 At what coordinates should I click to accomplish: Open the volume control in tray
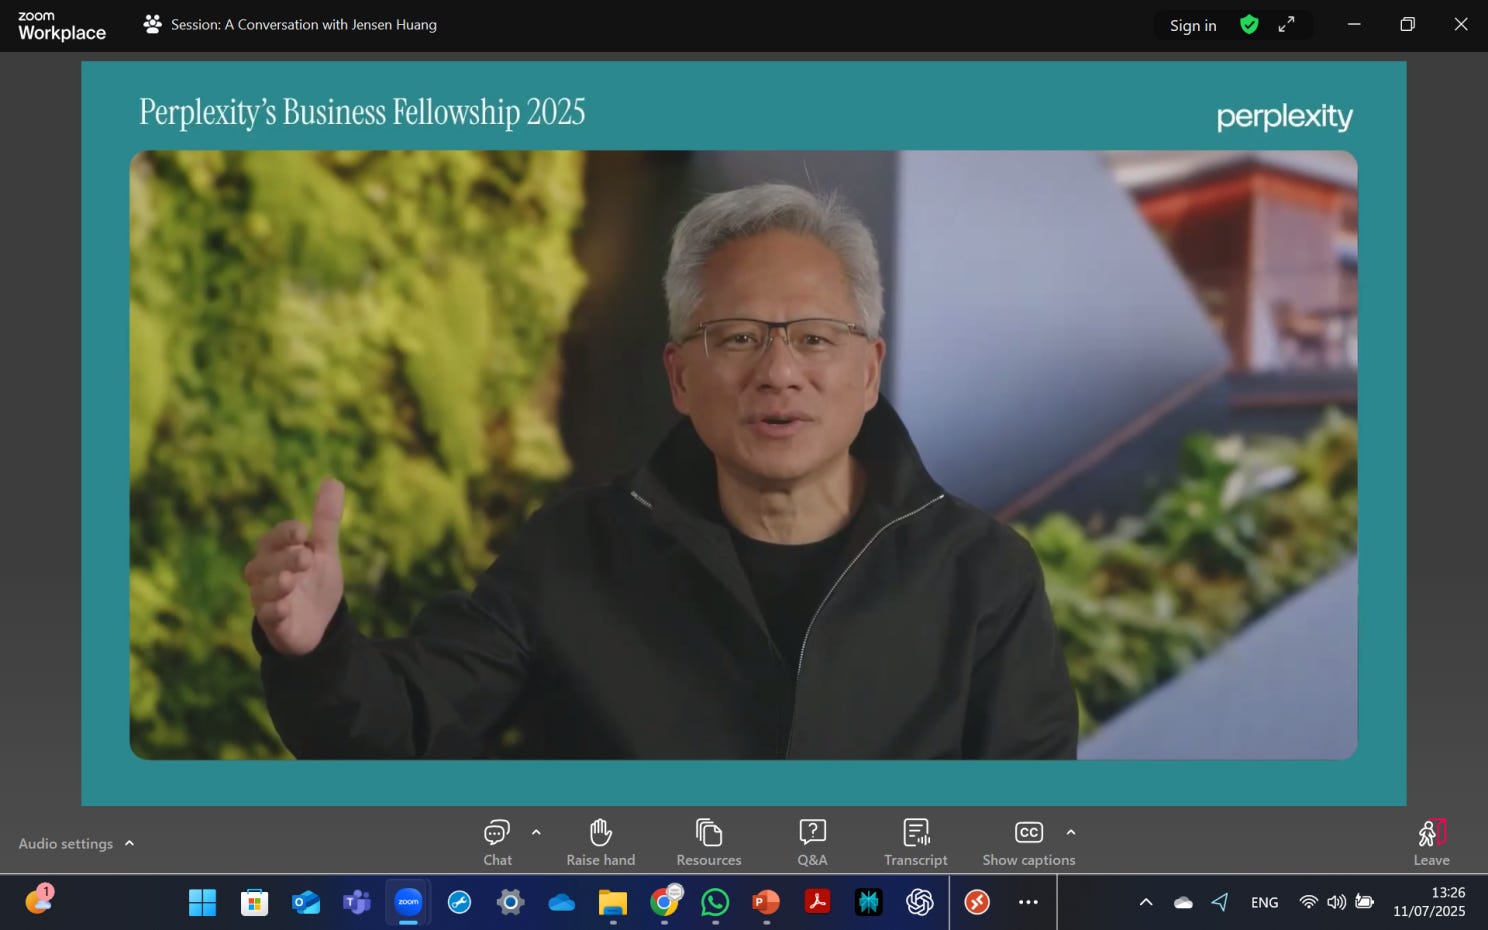[1336, 902]
